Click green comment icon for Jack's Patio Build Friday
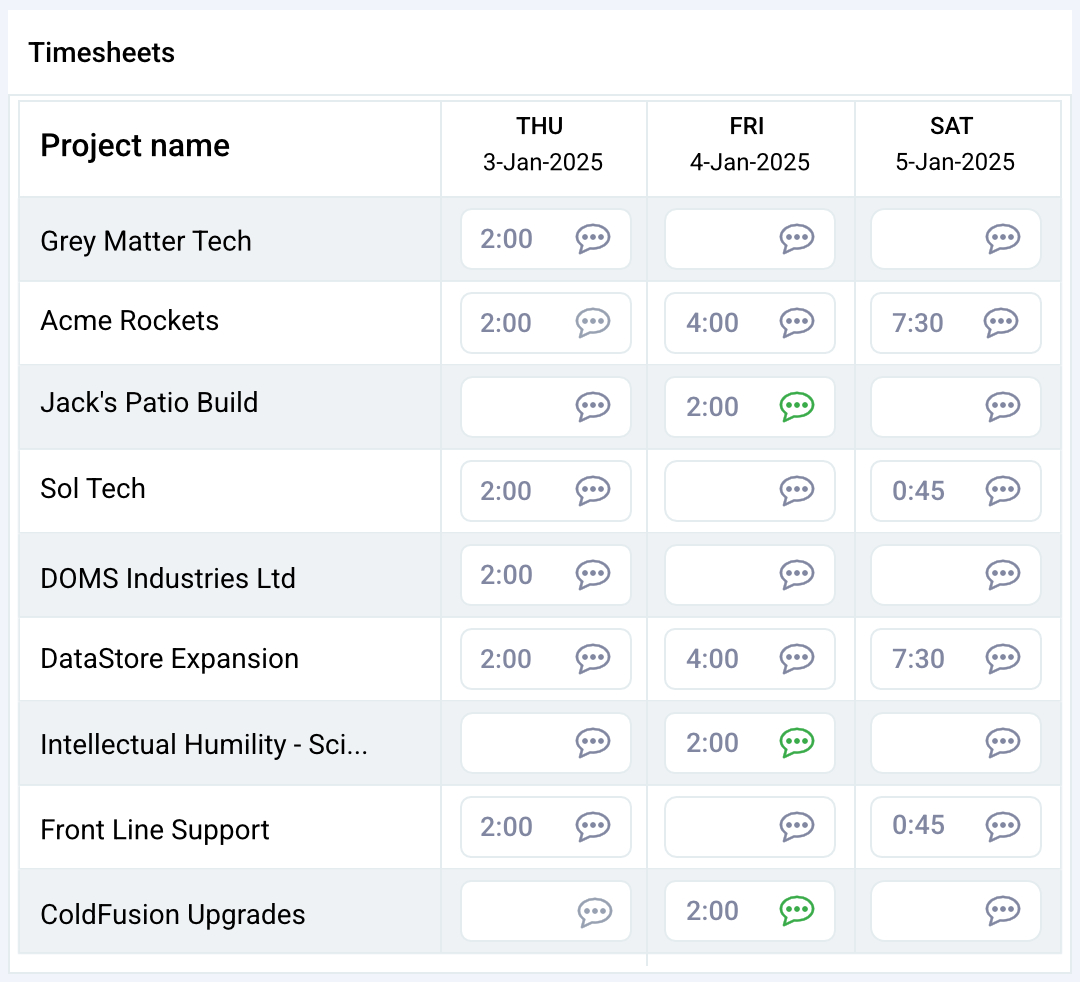 [797, 406]
